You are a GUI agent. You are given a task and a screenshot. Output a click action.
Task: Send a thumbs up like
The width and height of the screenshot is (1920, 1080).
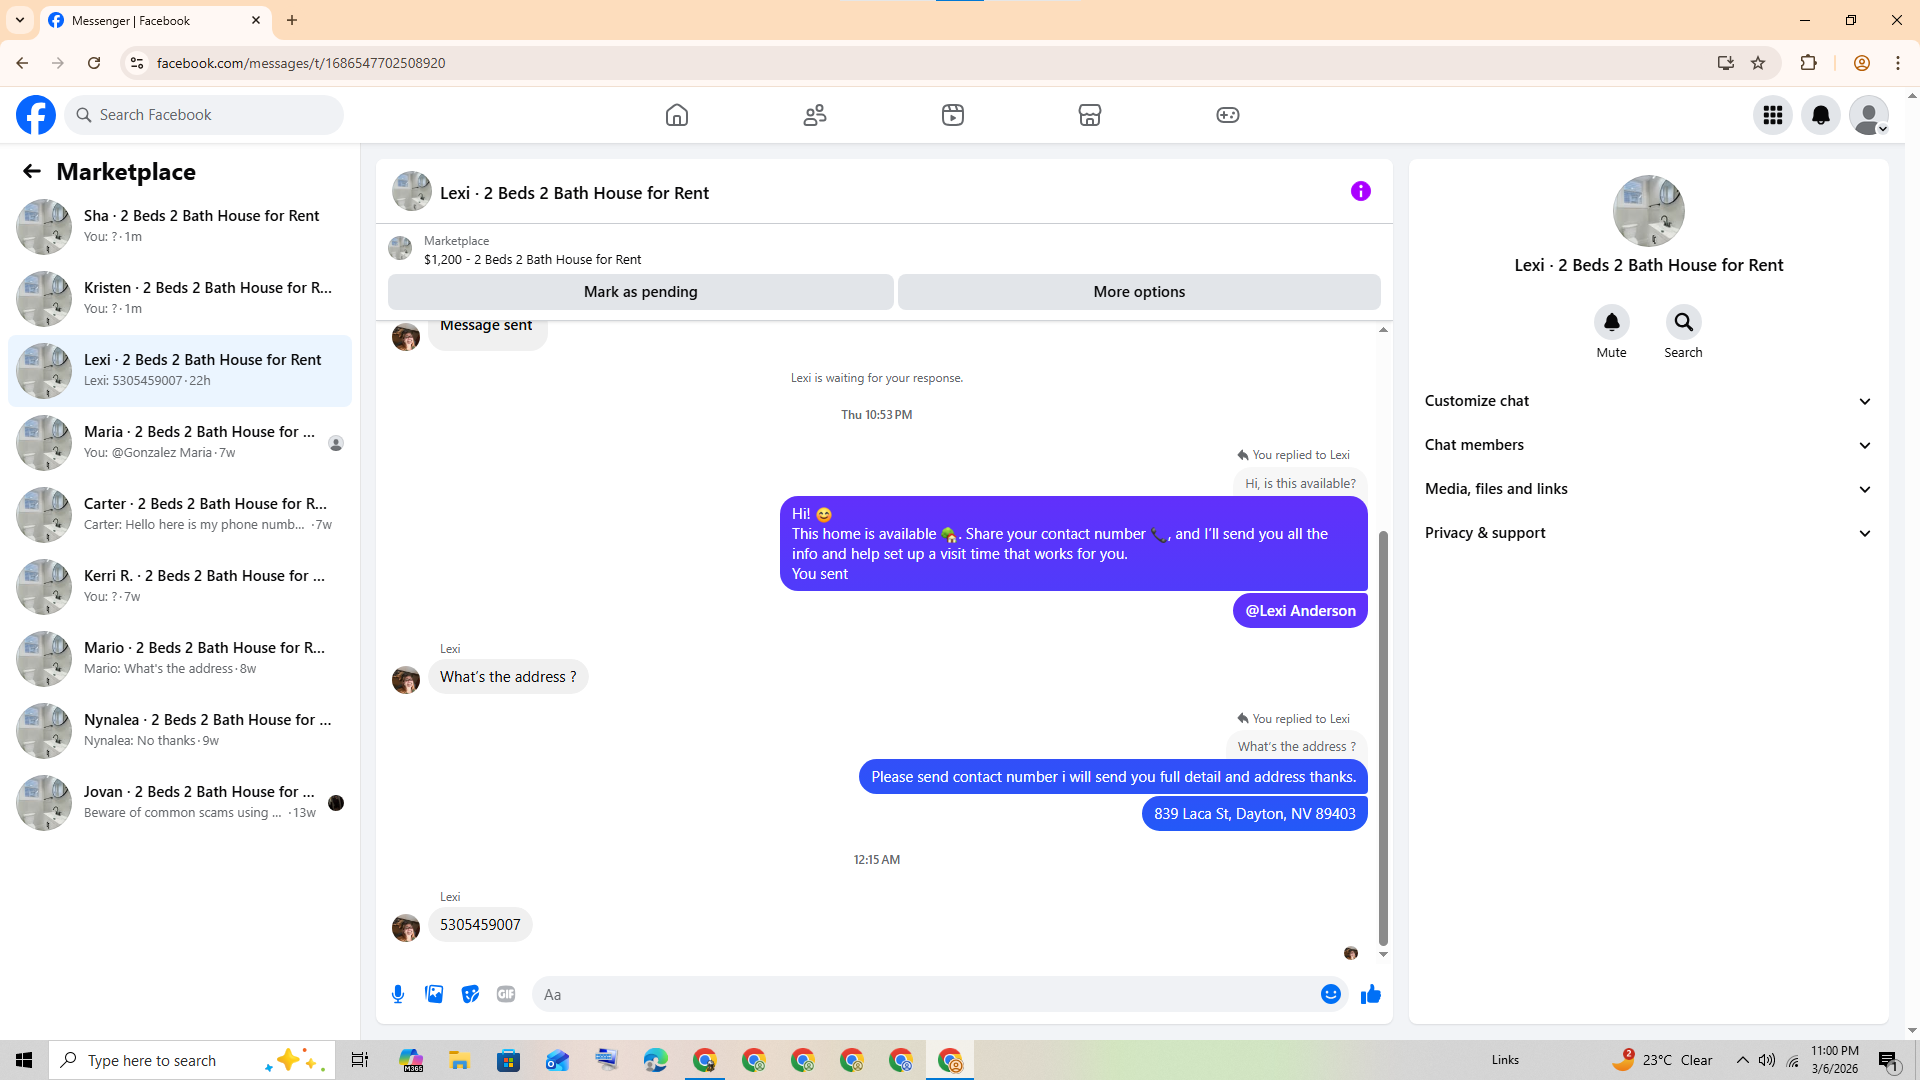pos(1370,994)
